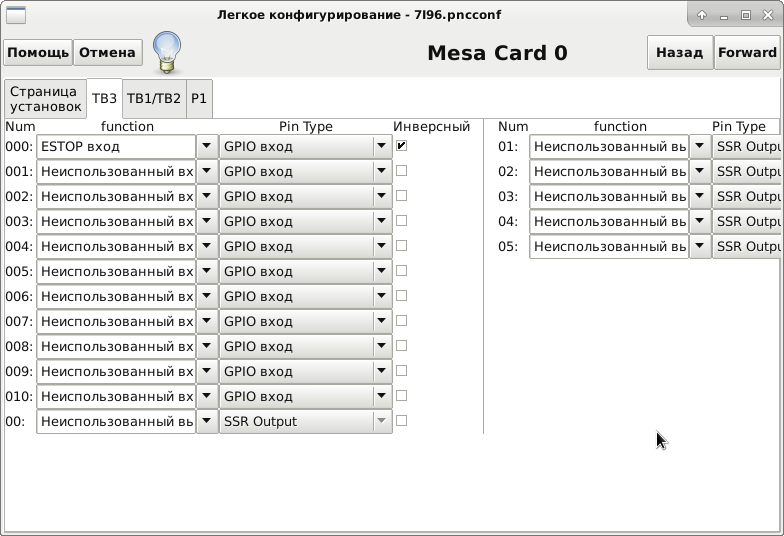Open pin type dropdown for pin 010
Viewport: 784px width, 536px height.
point(306,396)
